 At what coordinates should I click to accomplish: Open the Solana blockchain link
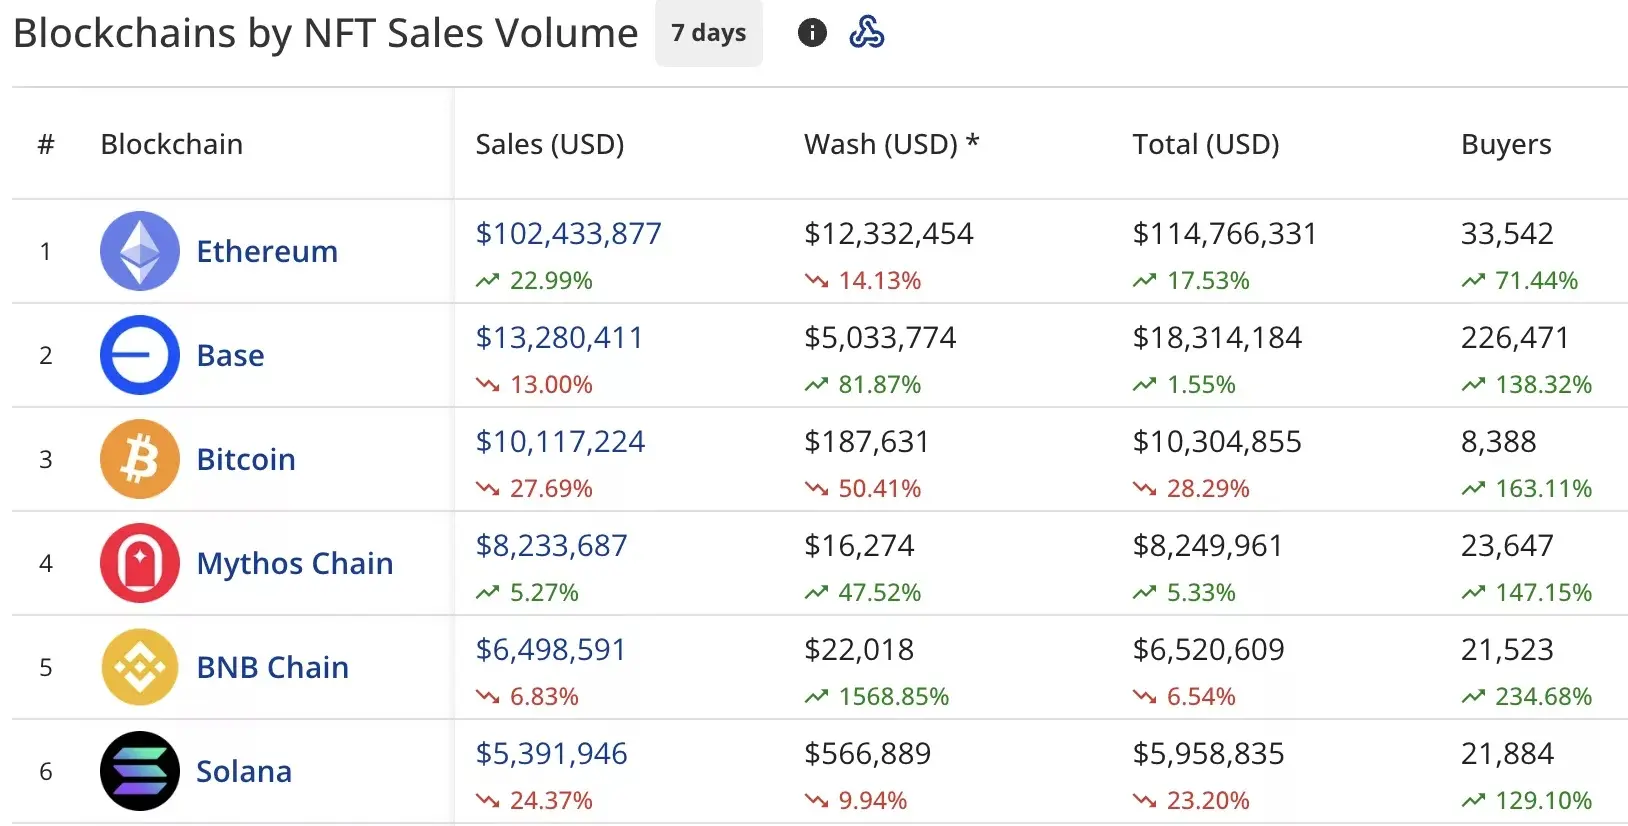click(244, 771)
